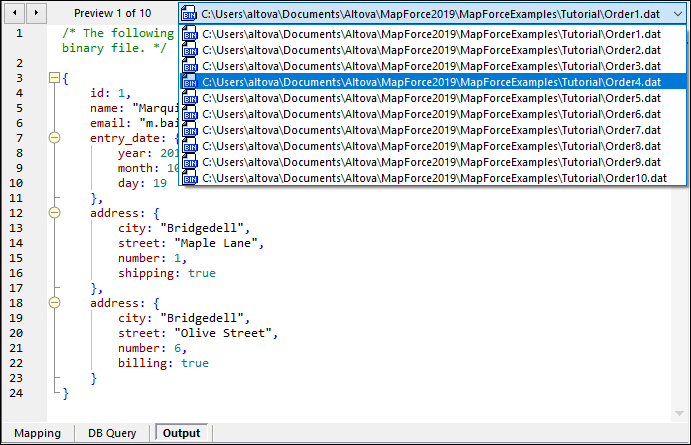This screenshot has height=445, width=691.
Task: Collapse the entry_date block fold marker
Action: click(54, 138)
